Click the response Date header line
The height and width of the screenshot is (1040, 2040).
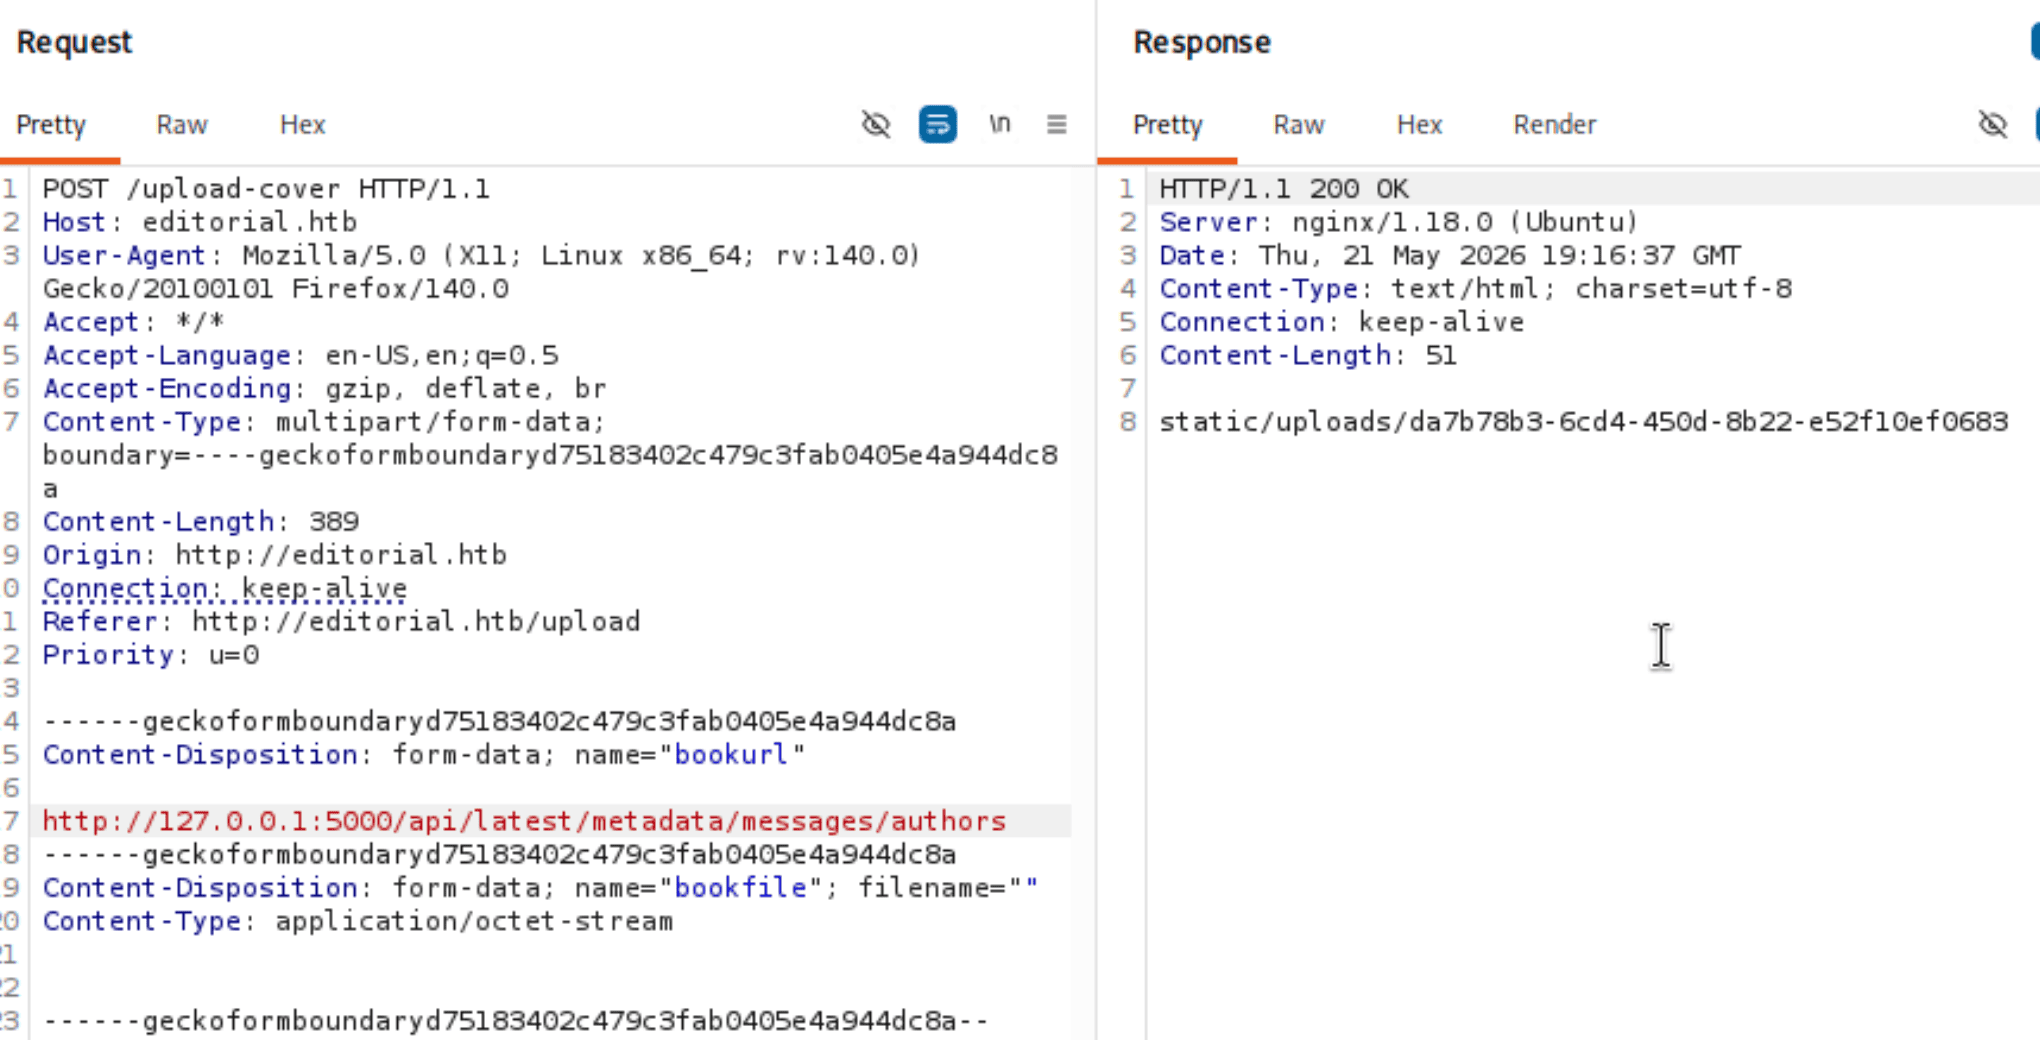[1450, 255]
